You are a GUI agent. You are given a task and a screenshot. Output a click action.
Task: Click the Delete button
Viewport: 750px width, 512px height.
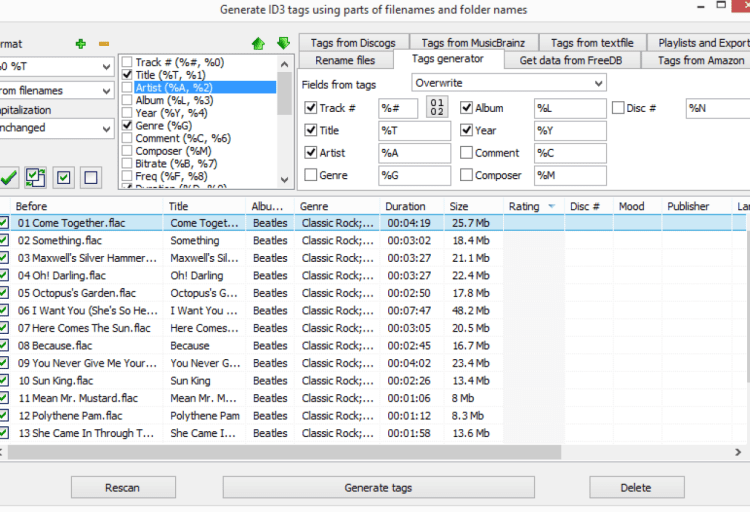coord(636,488)
